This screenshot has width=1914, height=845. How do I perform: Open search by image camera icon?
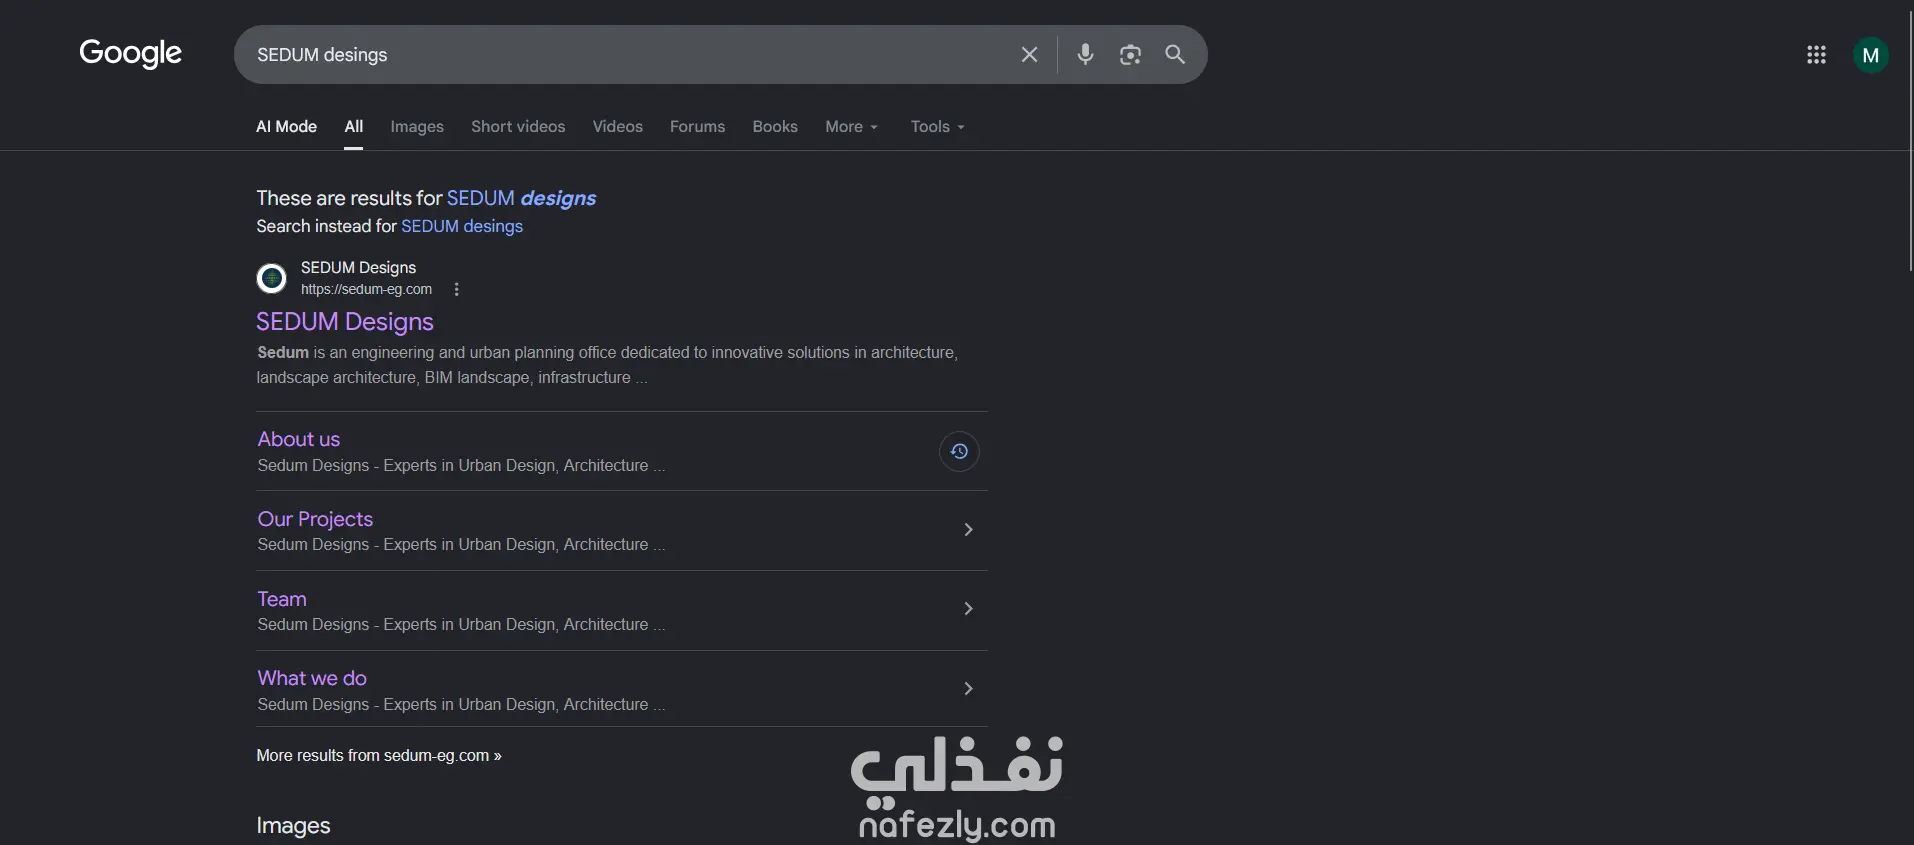[1130, 55]
